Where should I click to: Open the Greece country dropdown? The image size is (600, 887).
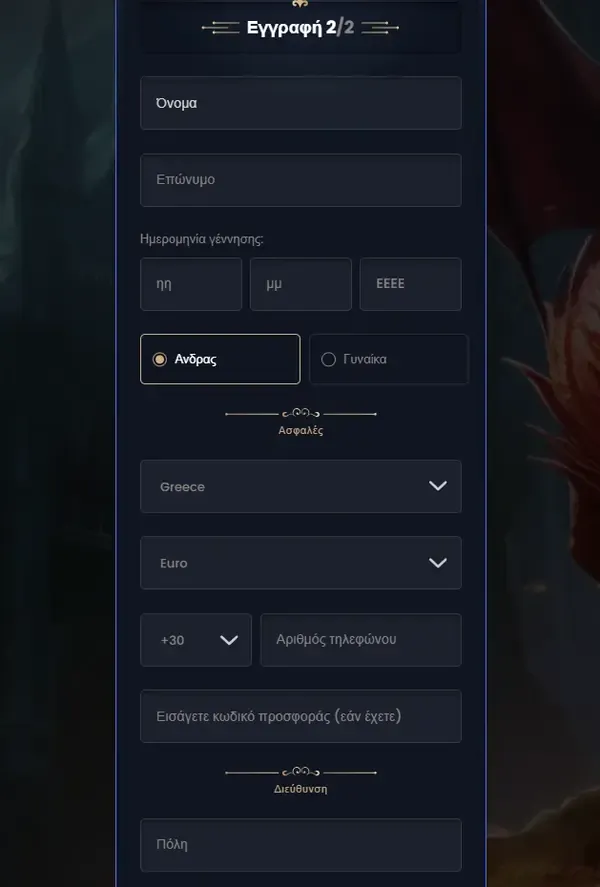(301, 486)
